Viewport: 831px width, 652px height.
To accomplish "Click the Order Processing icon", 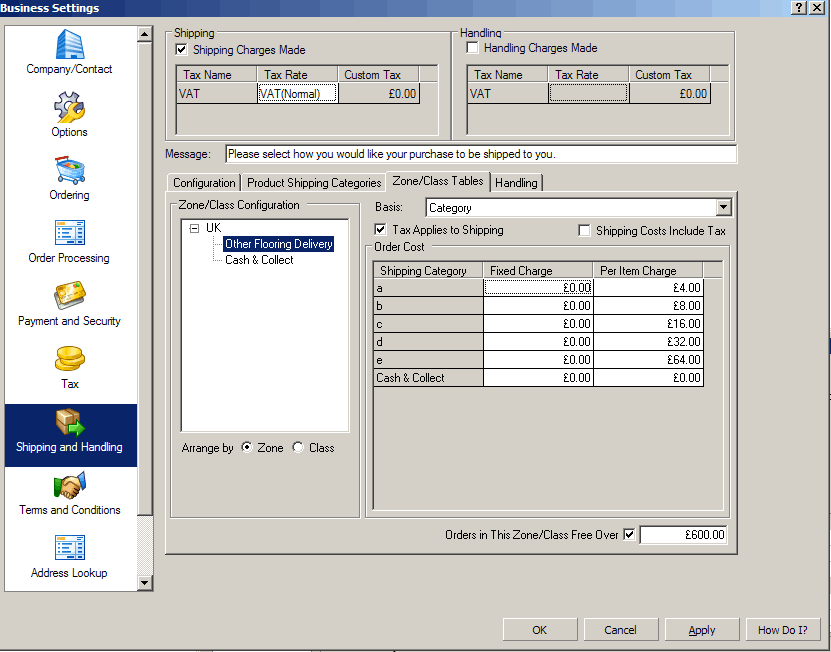I will pyautogui.click(x=69, y=233).
